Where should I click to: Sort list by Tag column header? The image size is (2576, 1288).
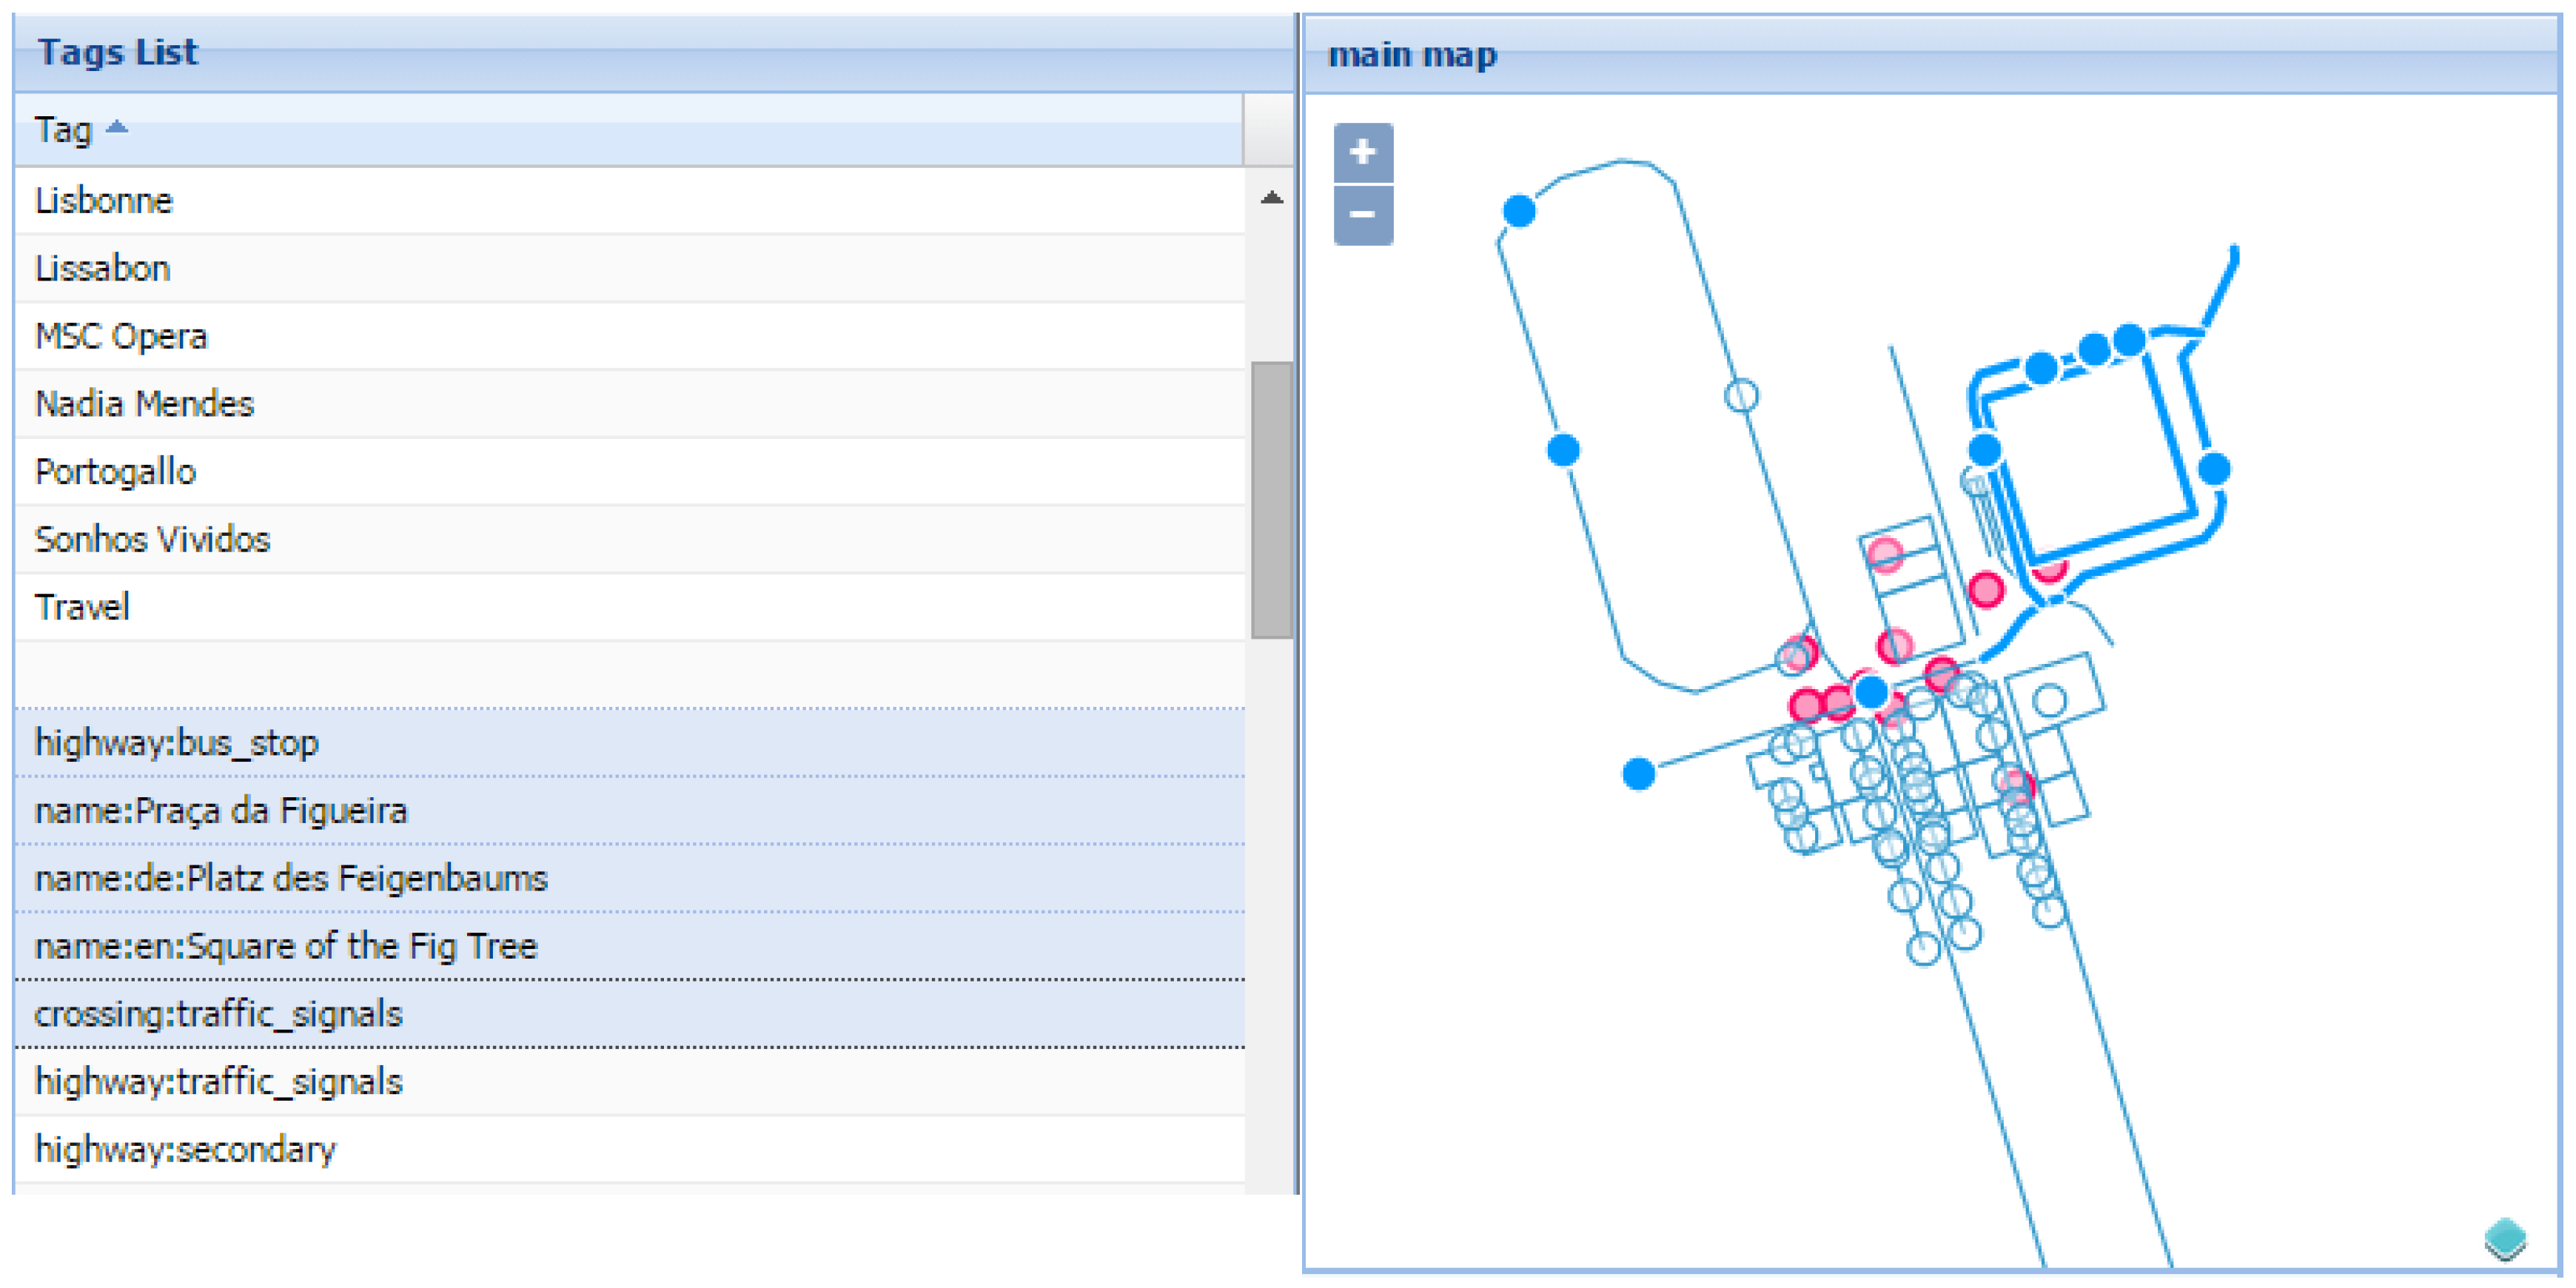(x=63, y=130)
